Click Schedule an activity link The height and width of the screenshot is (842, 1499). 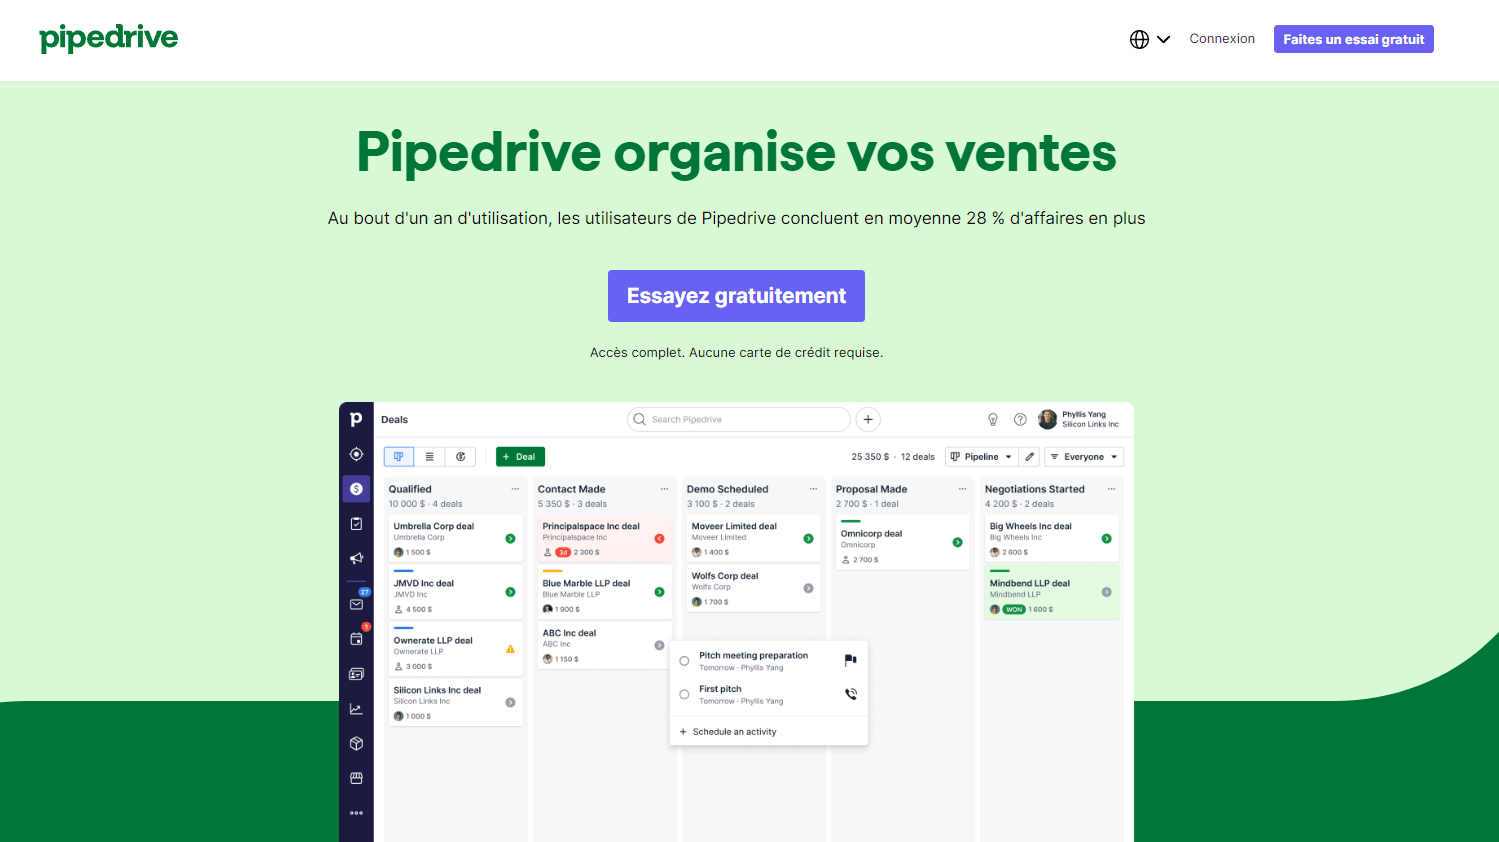tap(728, 732)
